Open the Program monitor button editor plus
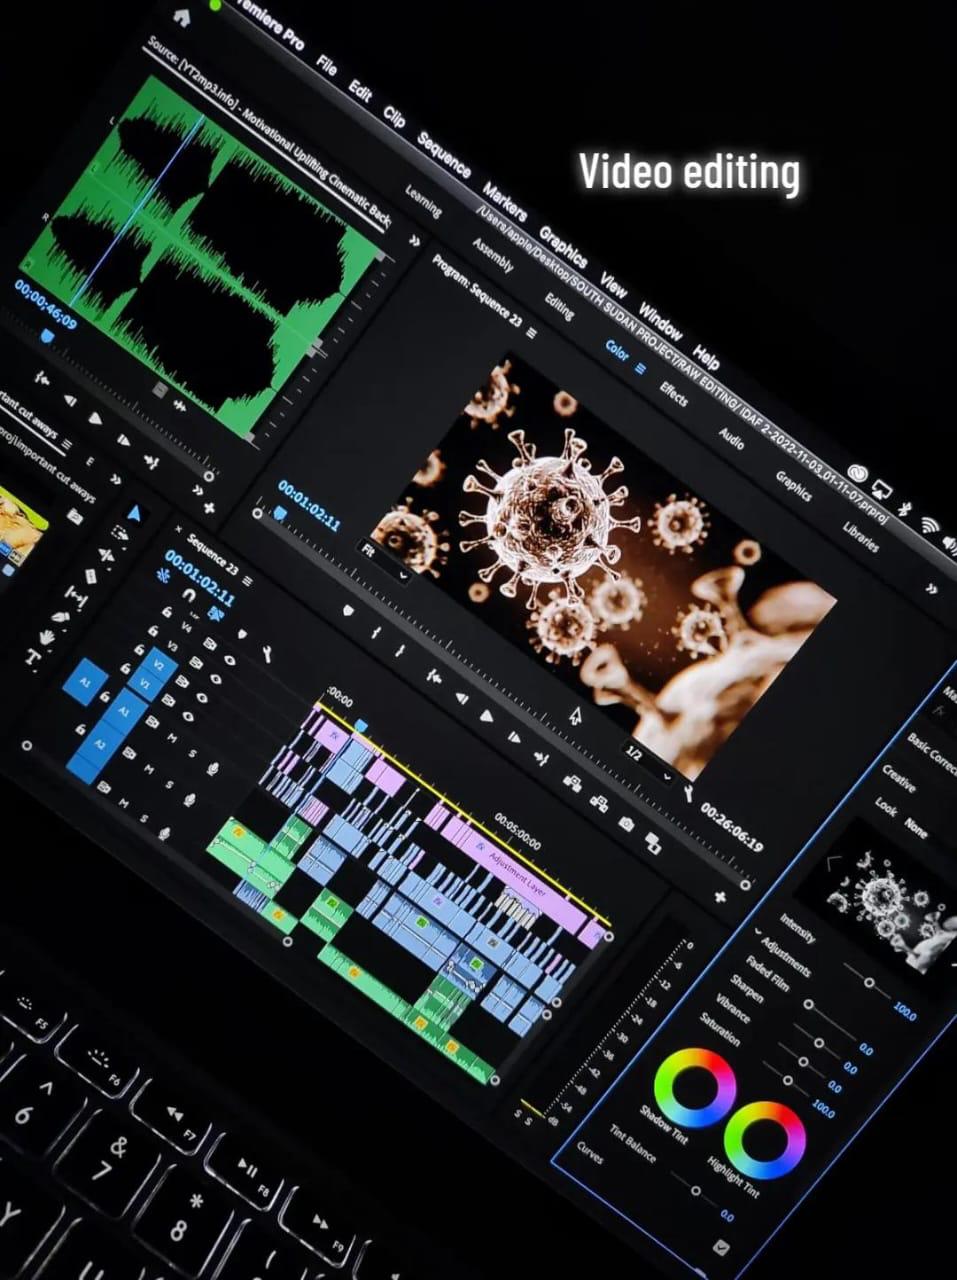This screenshot has height=1280, width=957. point(720,897)
